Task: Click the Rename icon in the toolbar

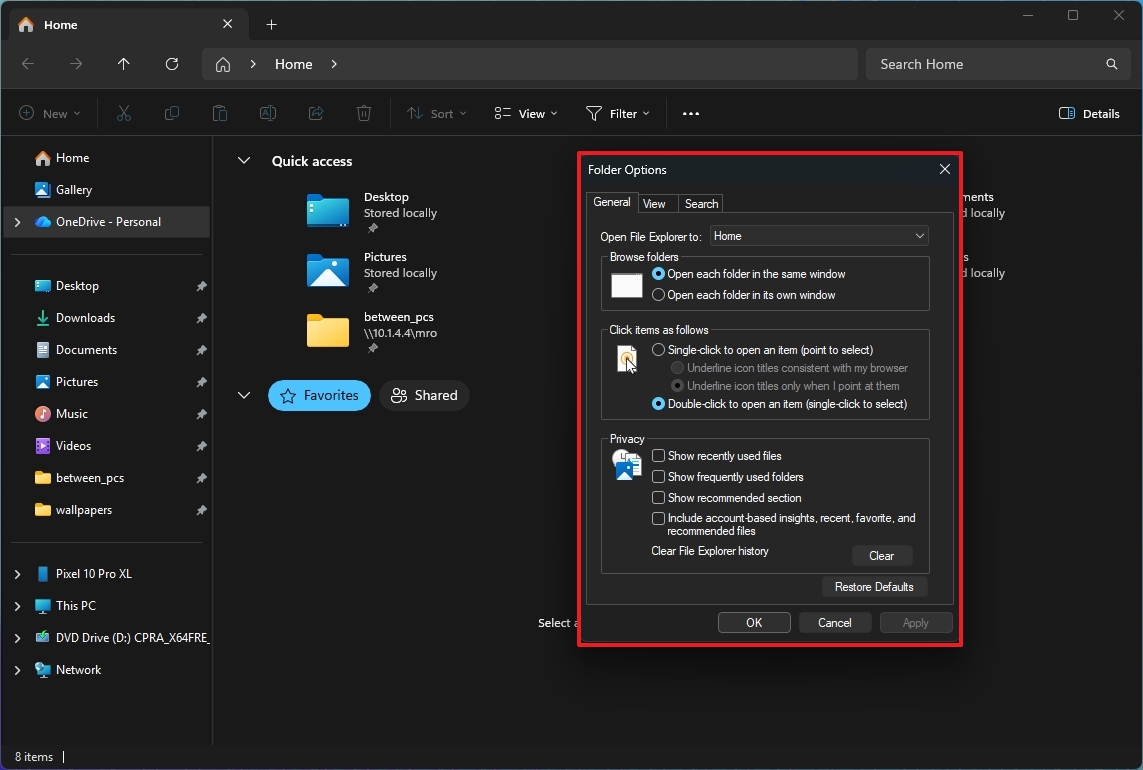Action: point(267,113)
